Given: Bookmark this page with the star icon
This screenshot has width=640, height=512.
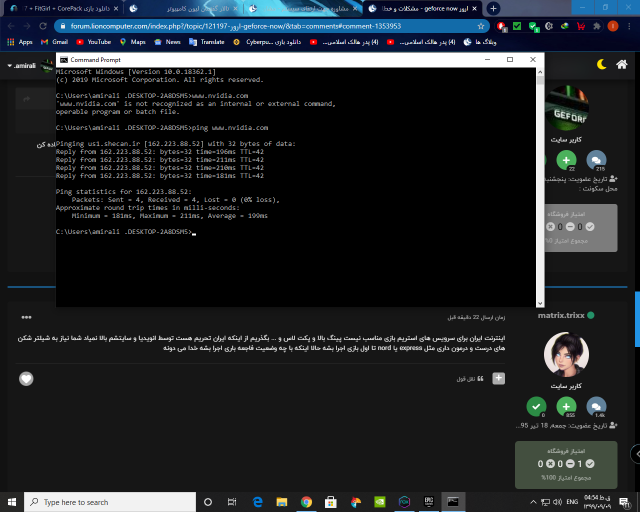Looking at the screenshot, I should click(x=483, y=25).
